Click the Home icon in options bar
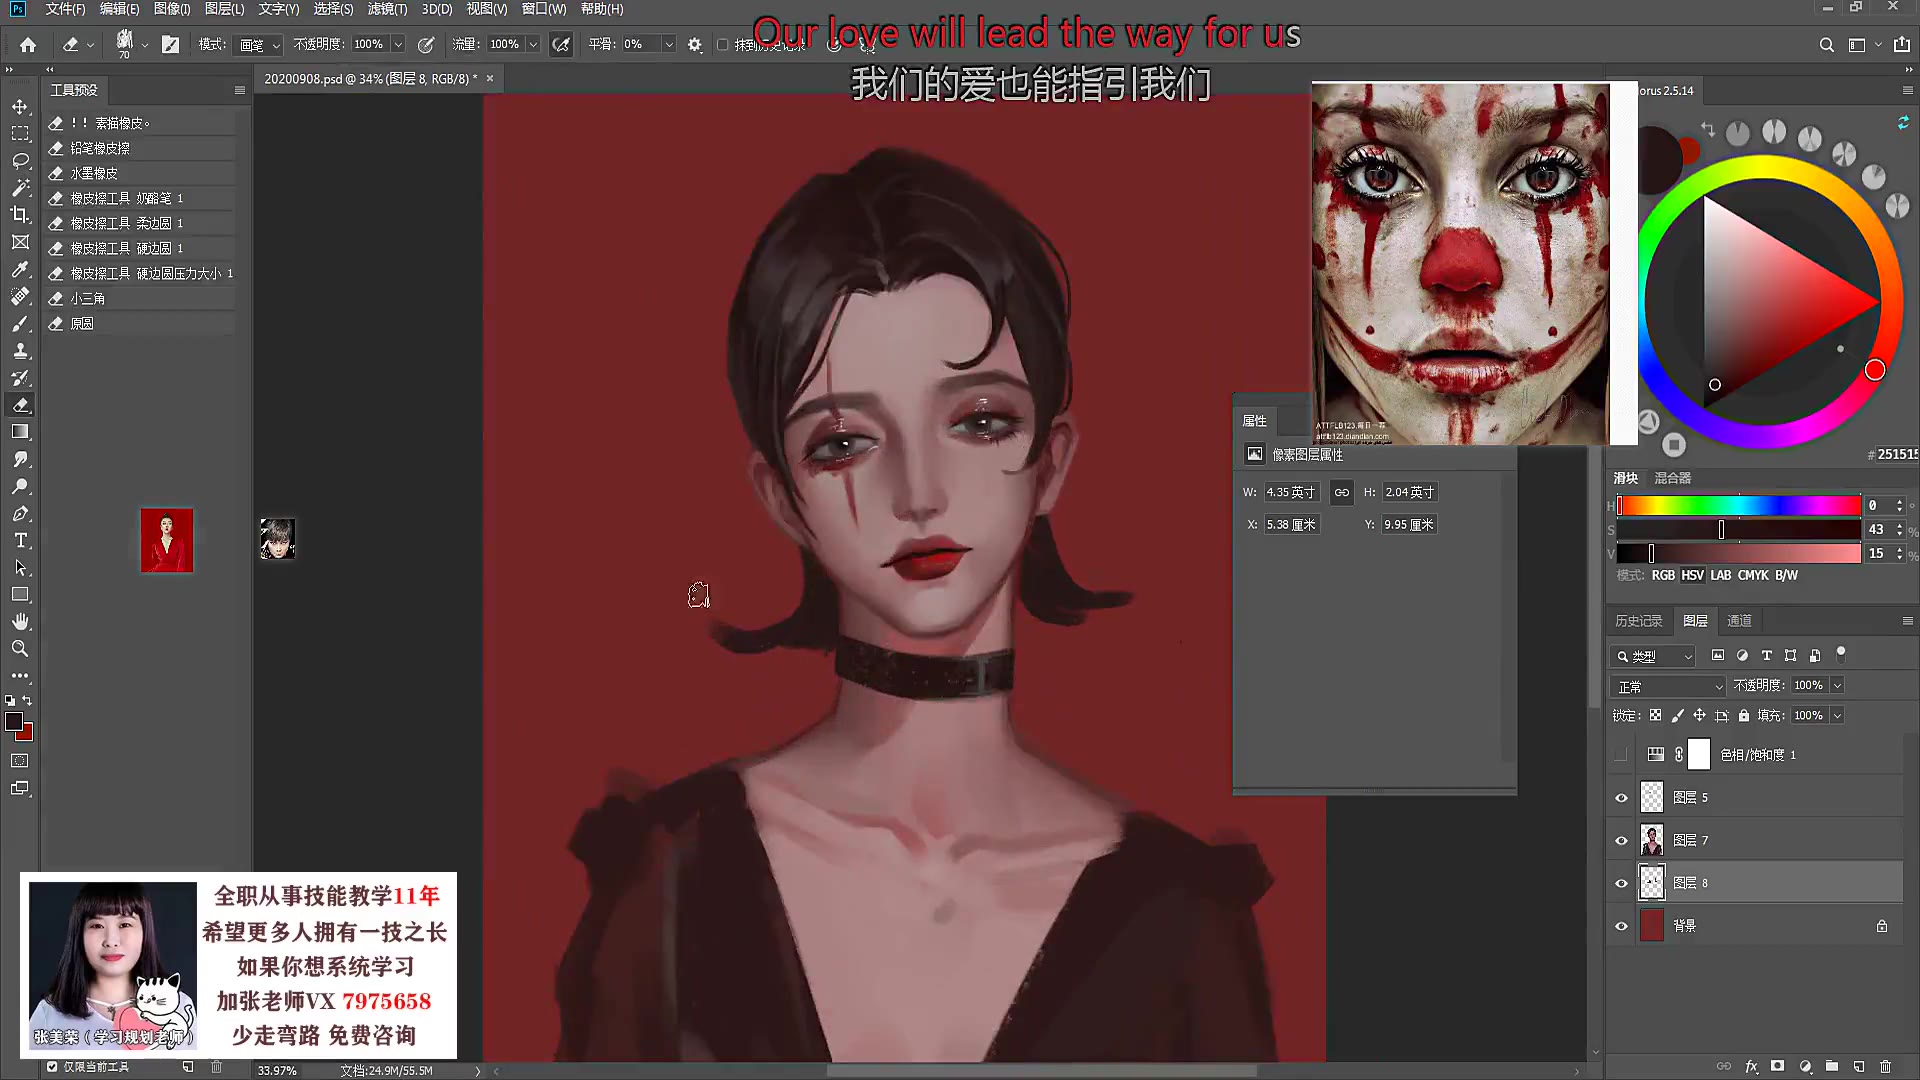This screenshot has width=1920, height=1080. (x=28, y=44)
